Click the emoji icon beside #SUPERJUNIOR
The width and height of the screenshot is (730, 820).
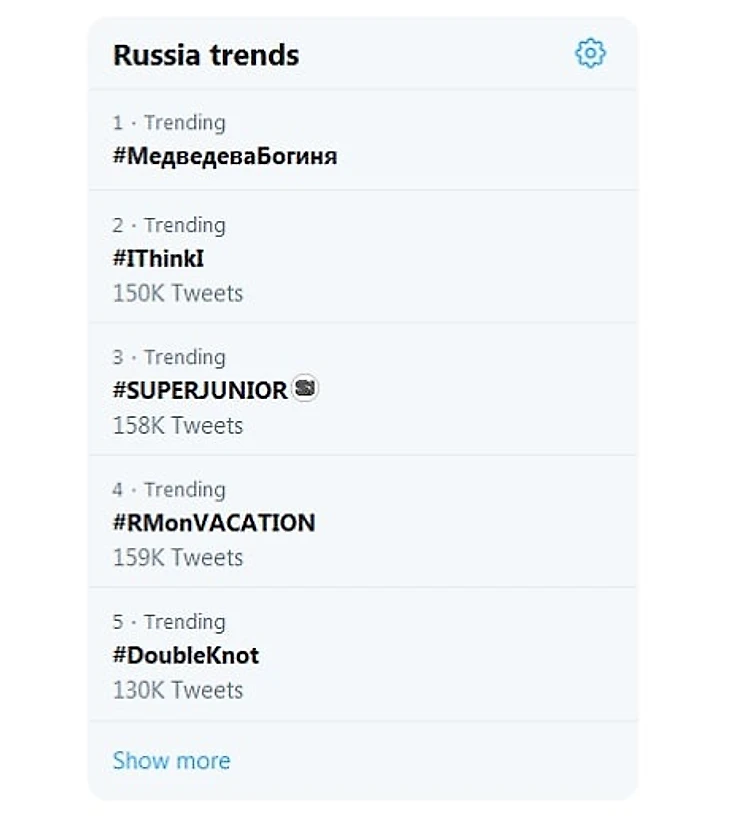tap(305, 388)
